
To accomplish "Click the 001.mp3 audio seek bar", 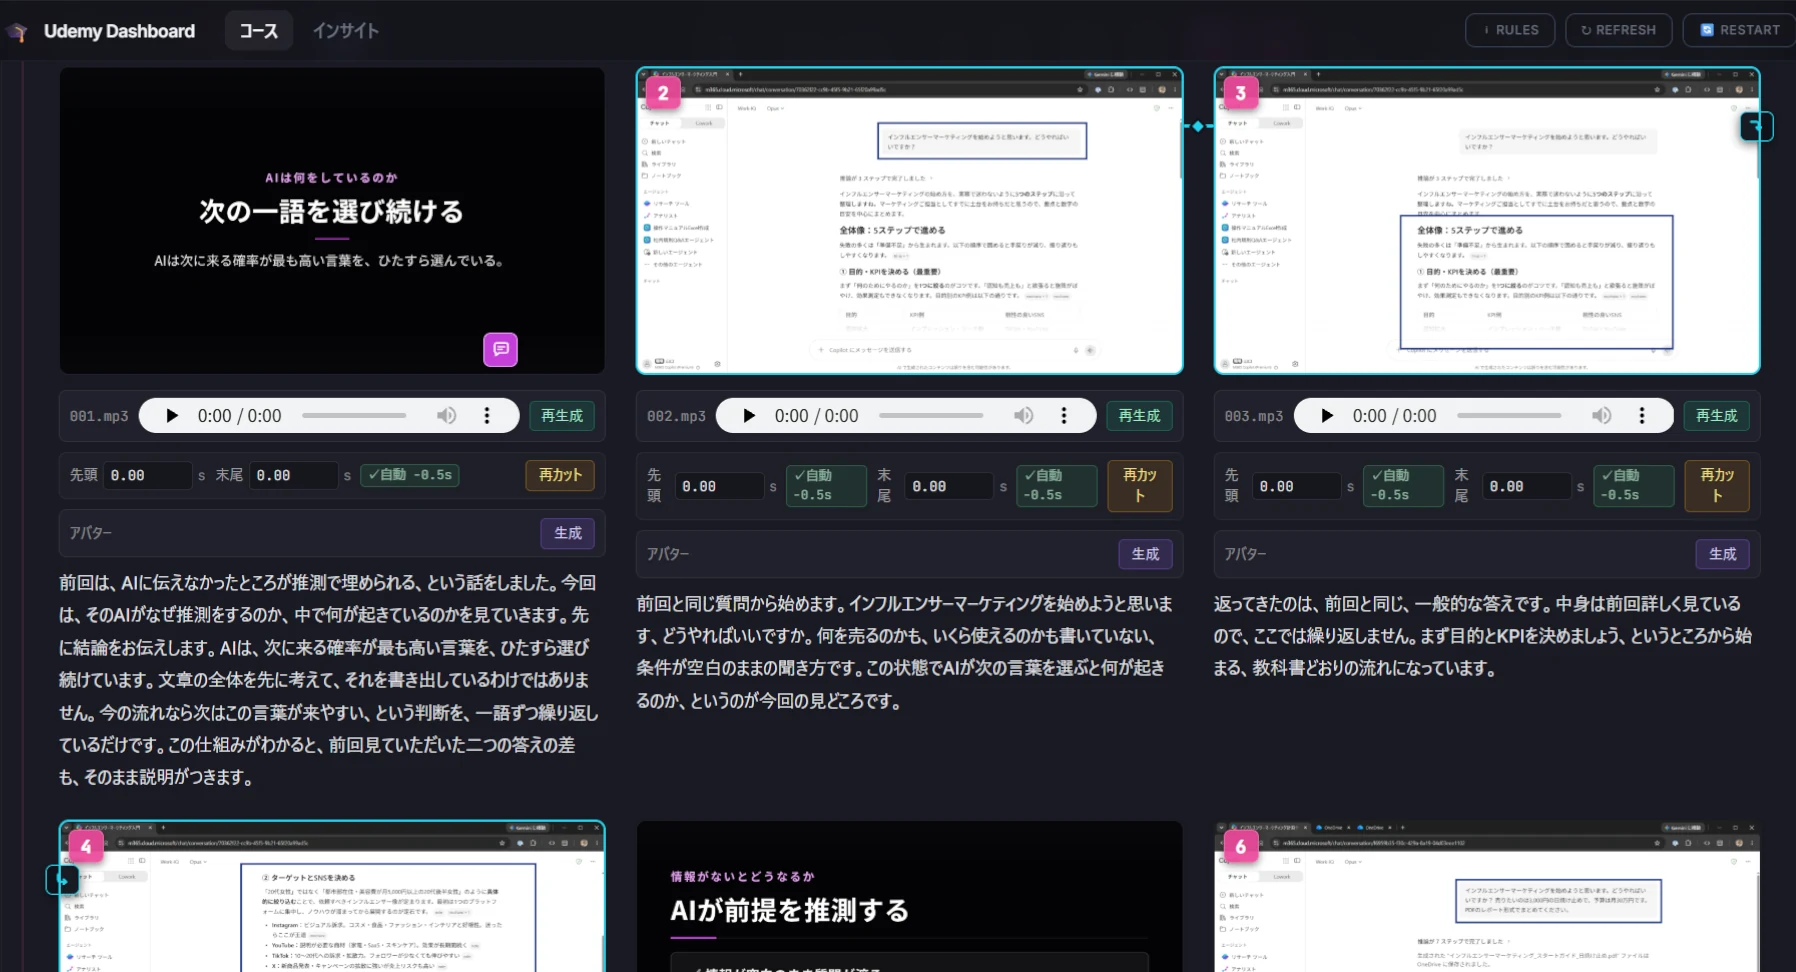I will click(354, 415).
